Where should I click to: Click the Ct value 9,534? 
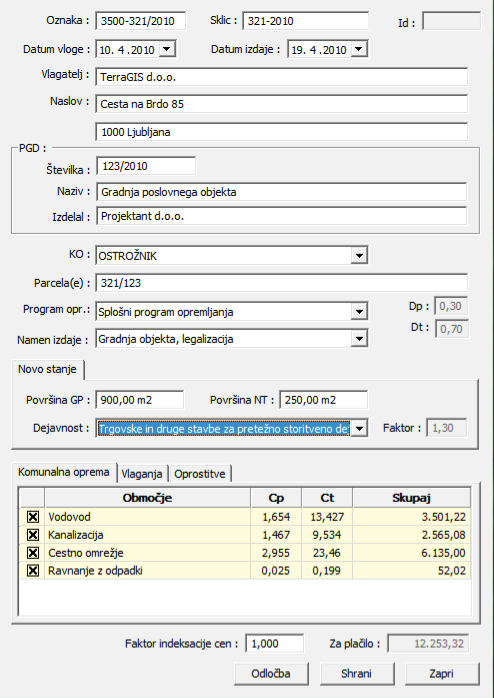[327, 535]
